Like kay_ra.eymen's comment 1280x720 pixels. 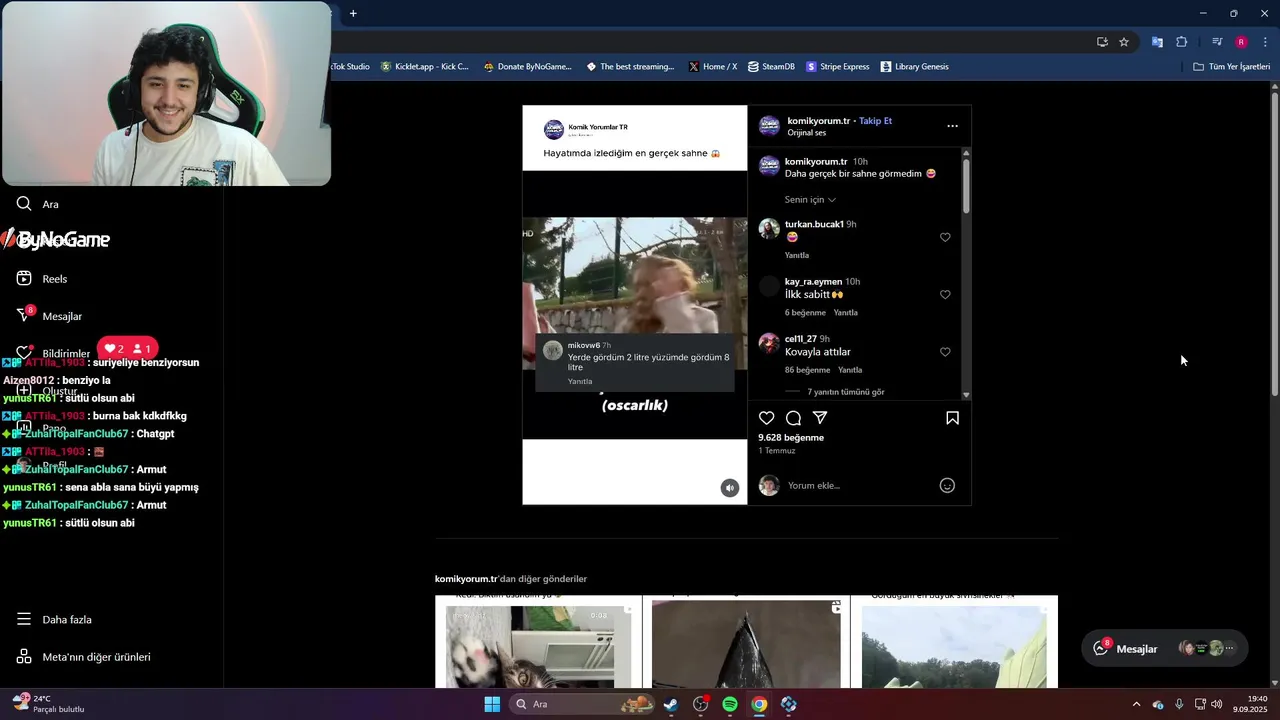pos(945,294)
